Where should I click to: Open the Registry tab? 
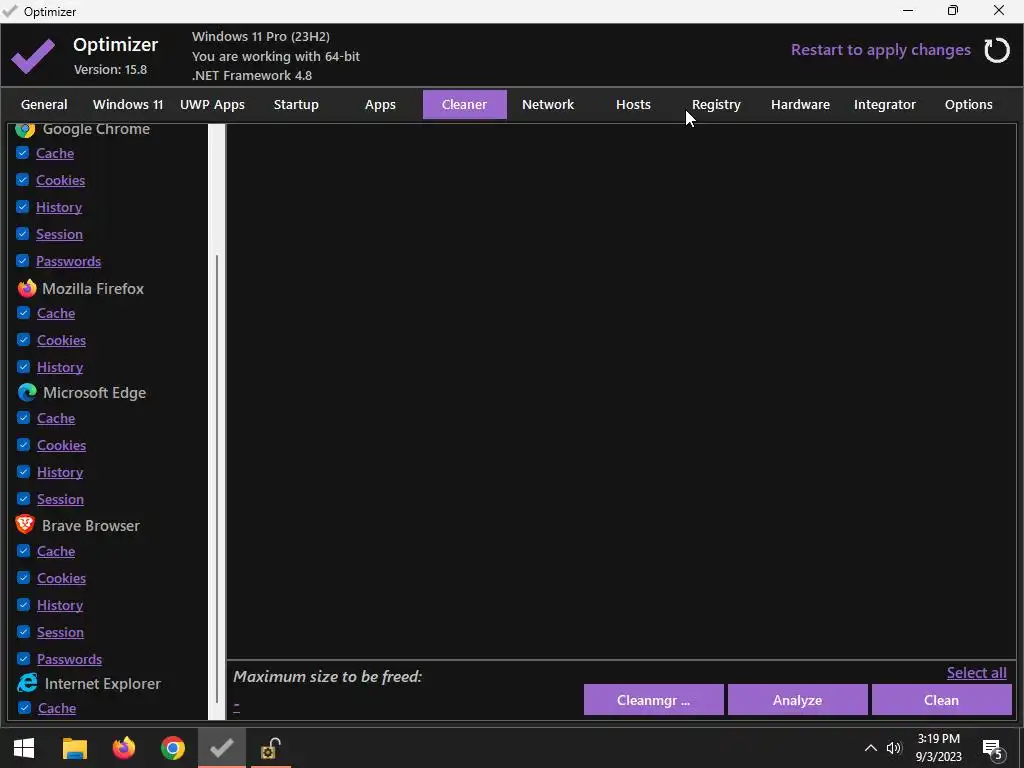(x=716, y=104)
